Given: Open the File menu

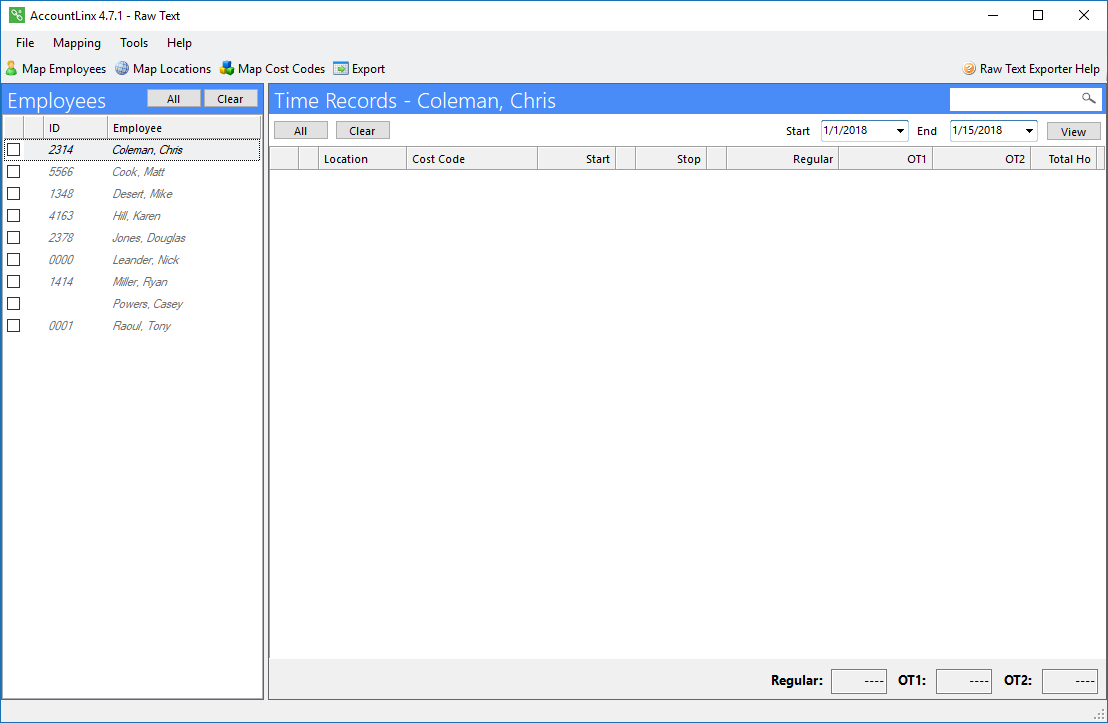Looking at the screenshot, I should [25, 43].
